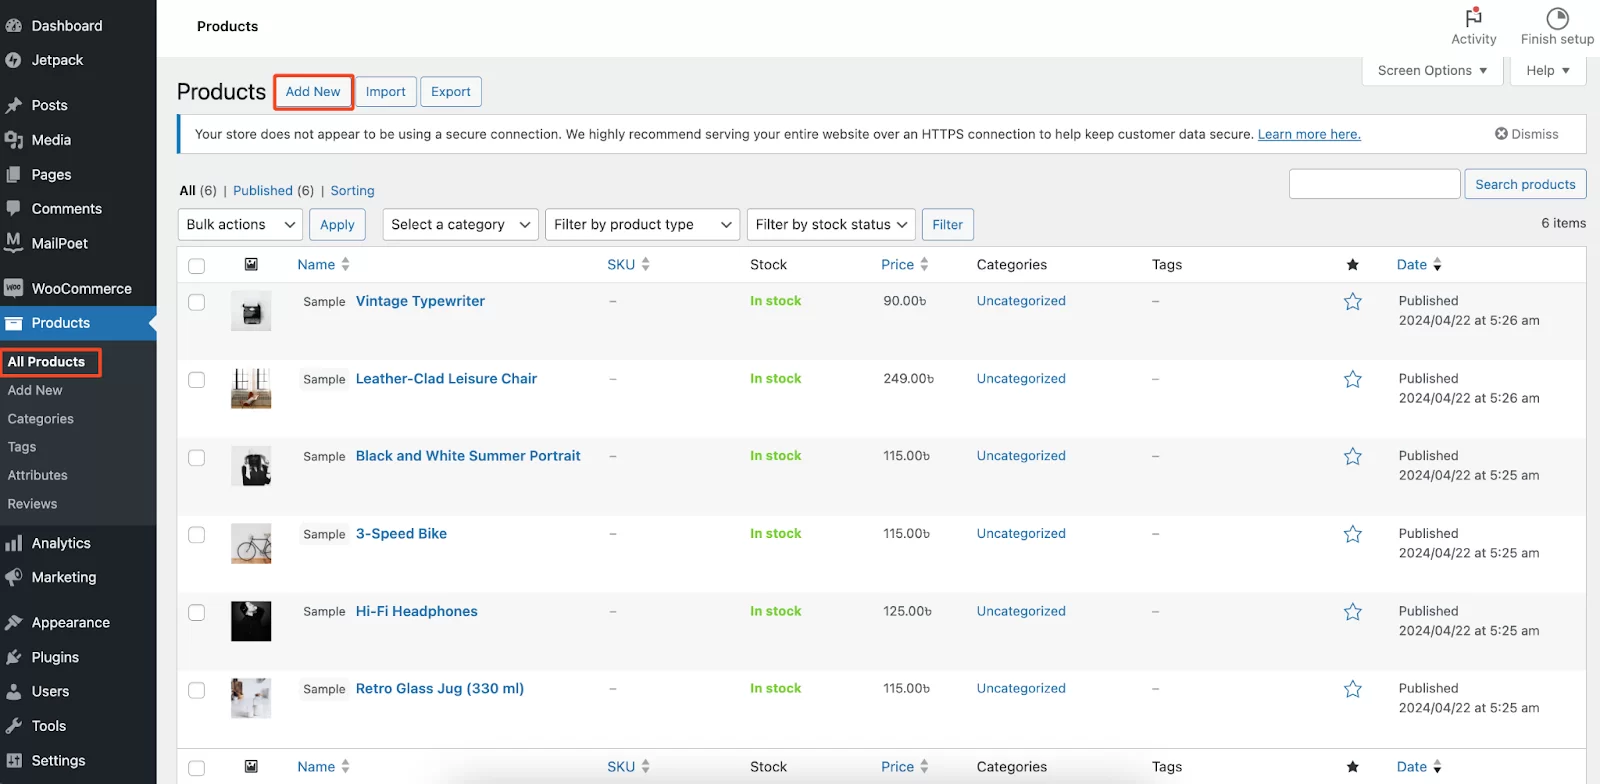Sort by Price in the top header
The height and width of the screenshot is (784, 1600).
[905, 264]
